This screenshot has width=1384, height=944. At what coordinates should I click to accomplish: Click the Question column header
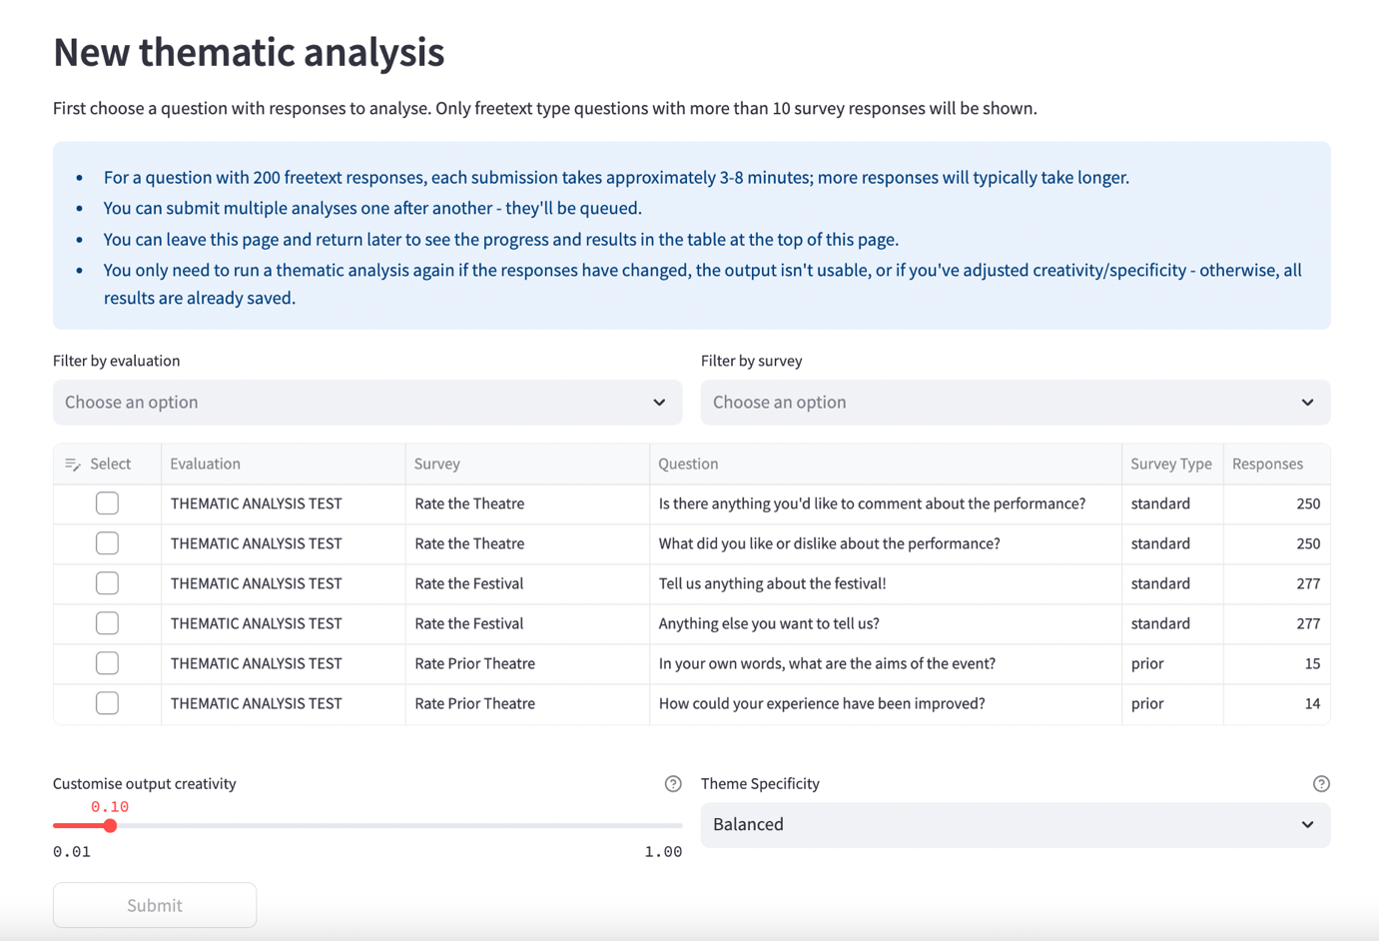coord(688,464)
